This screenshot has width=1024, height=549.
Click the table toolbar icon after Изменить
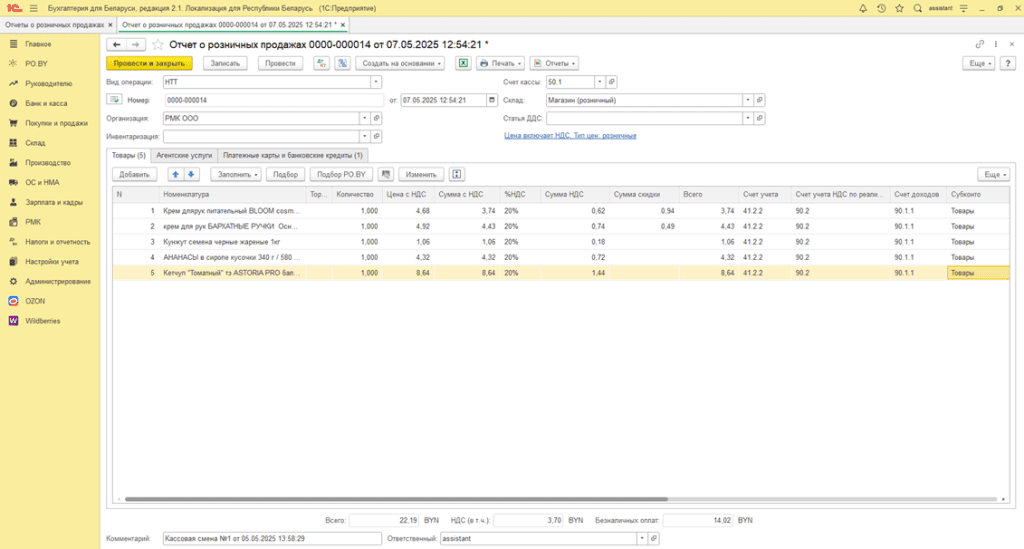click(456, 174)
